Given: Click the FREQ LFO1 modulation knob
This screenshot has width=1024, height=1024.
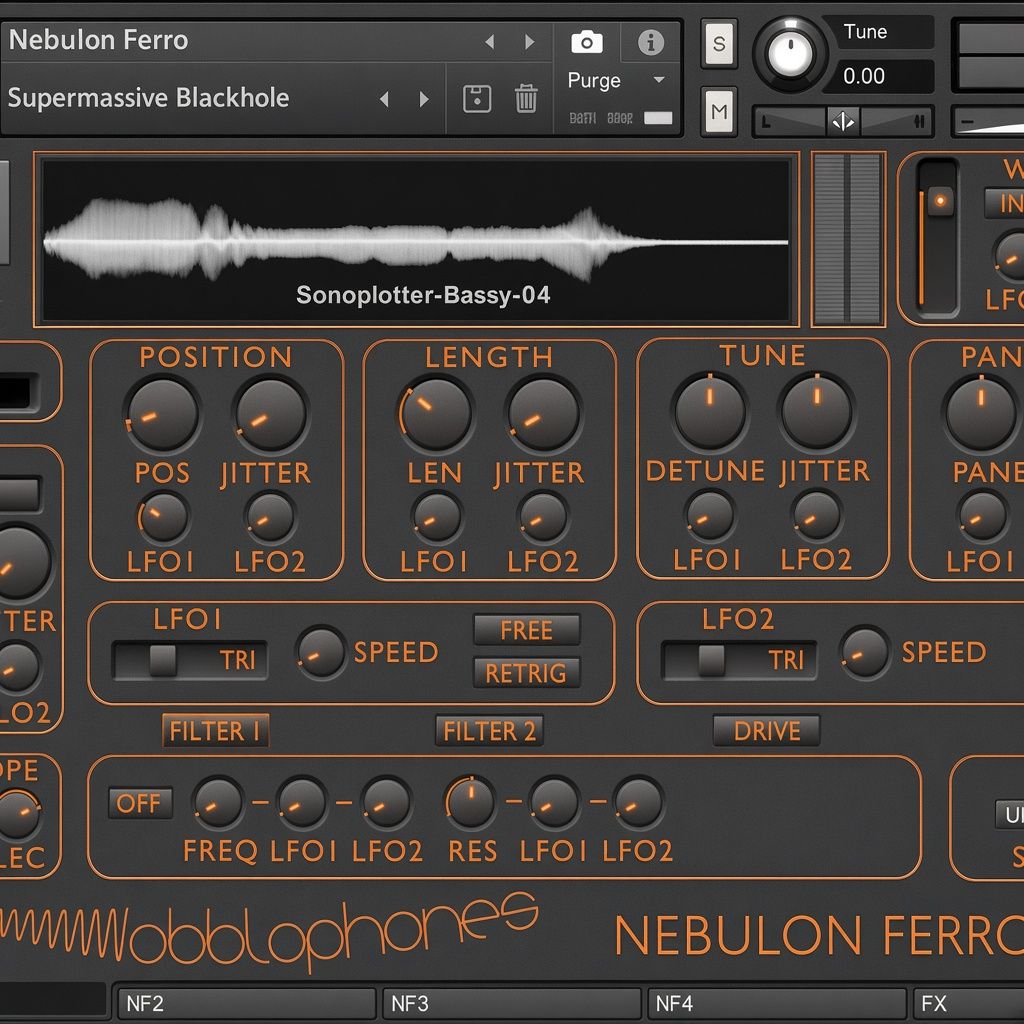Looking at the screenshot, I should [x=302, y=802].
